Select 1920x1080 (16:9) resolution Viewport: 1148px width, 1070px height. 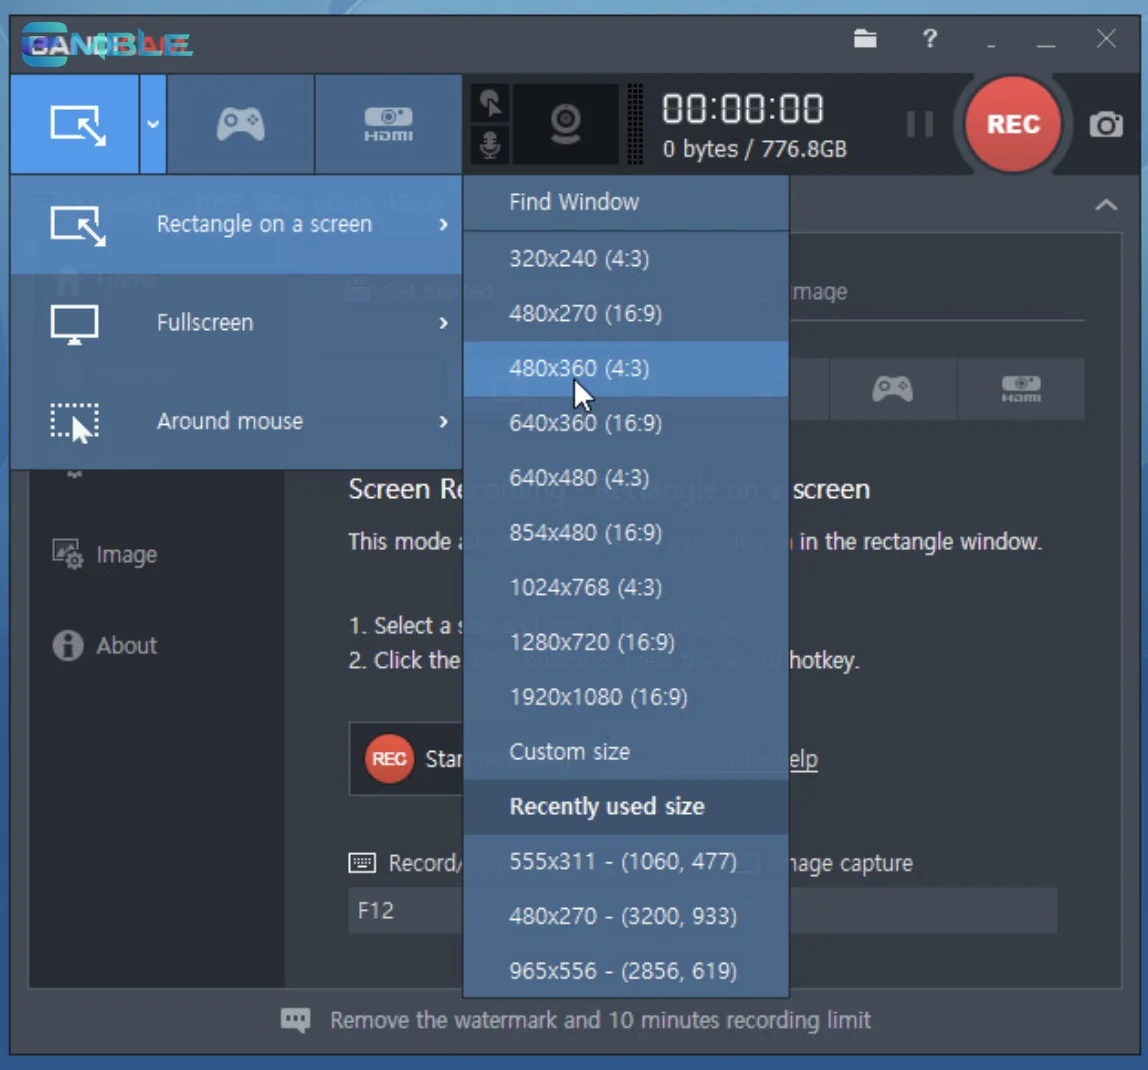(598, 696)
